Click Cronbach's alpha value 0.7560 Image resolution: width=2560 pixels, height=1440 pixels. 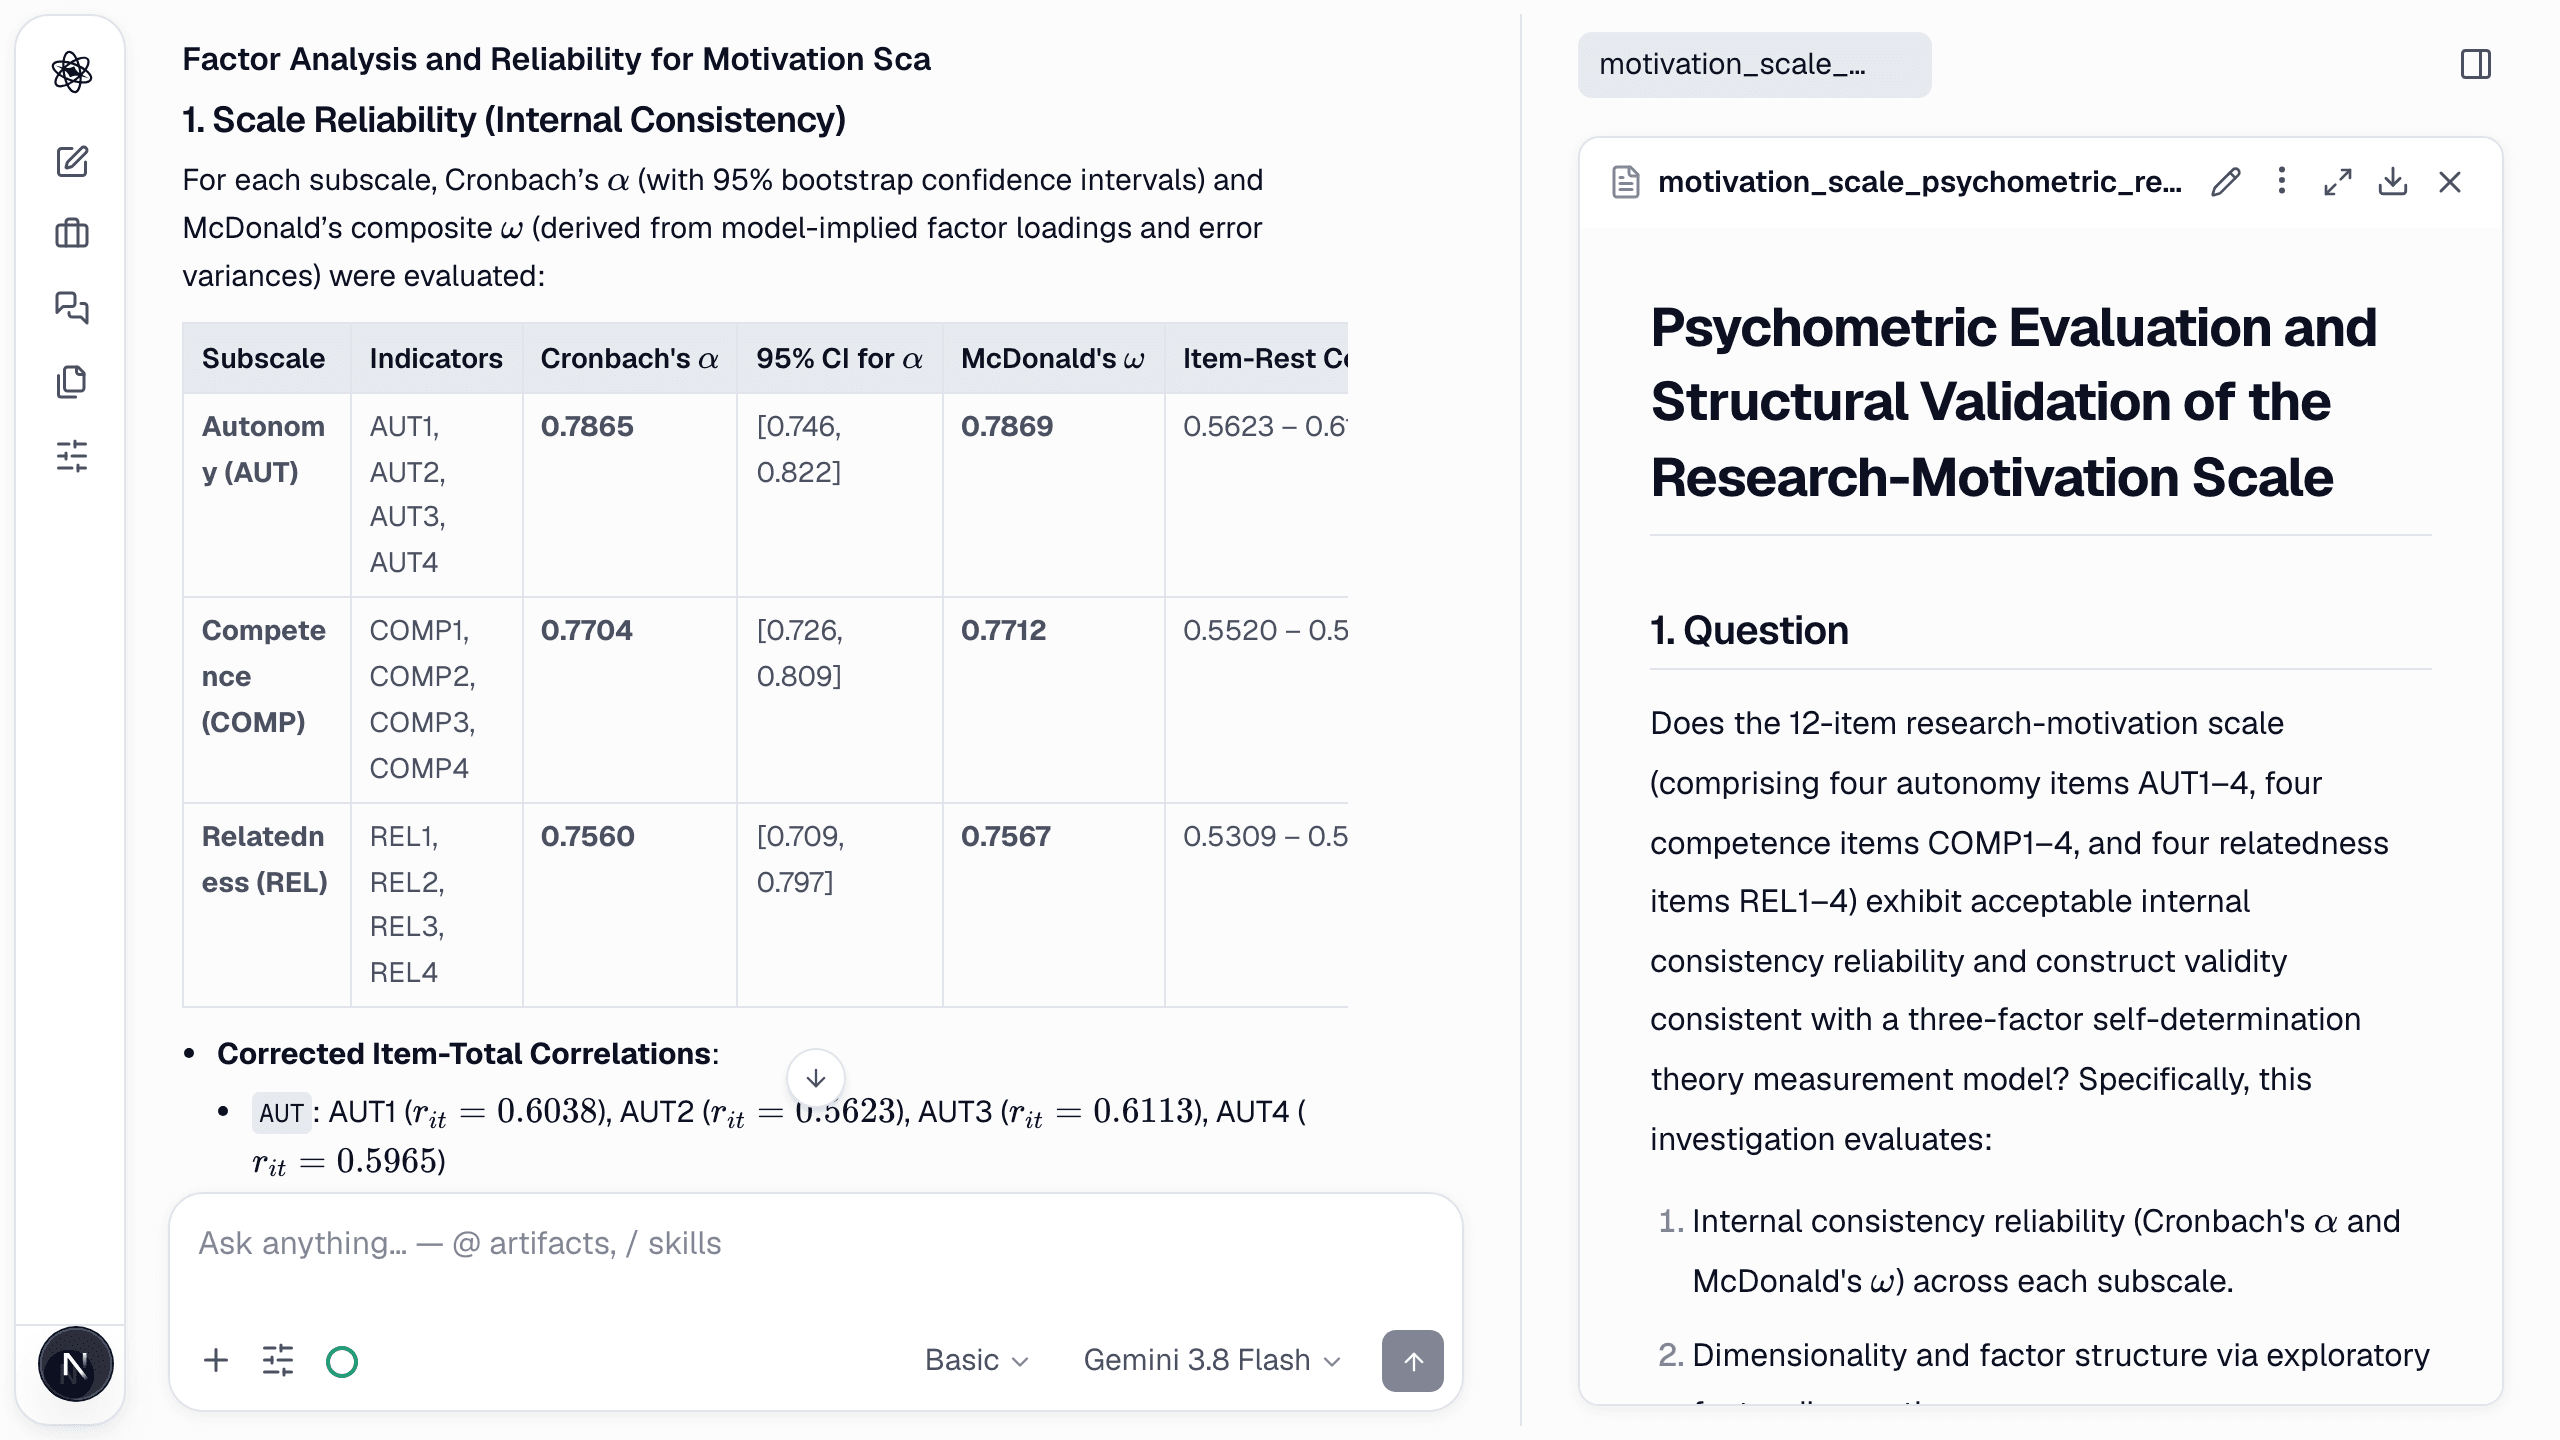coord(588,836)
